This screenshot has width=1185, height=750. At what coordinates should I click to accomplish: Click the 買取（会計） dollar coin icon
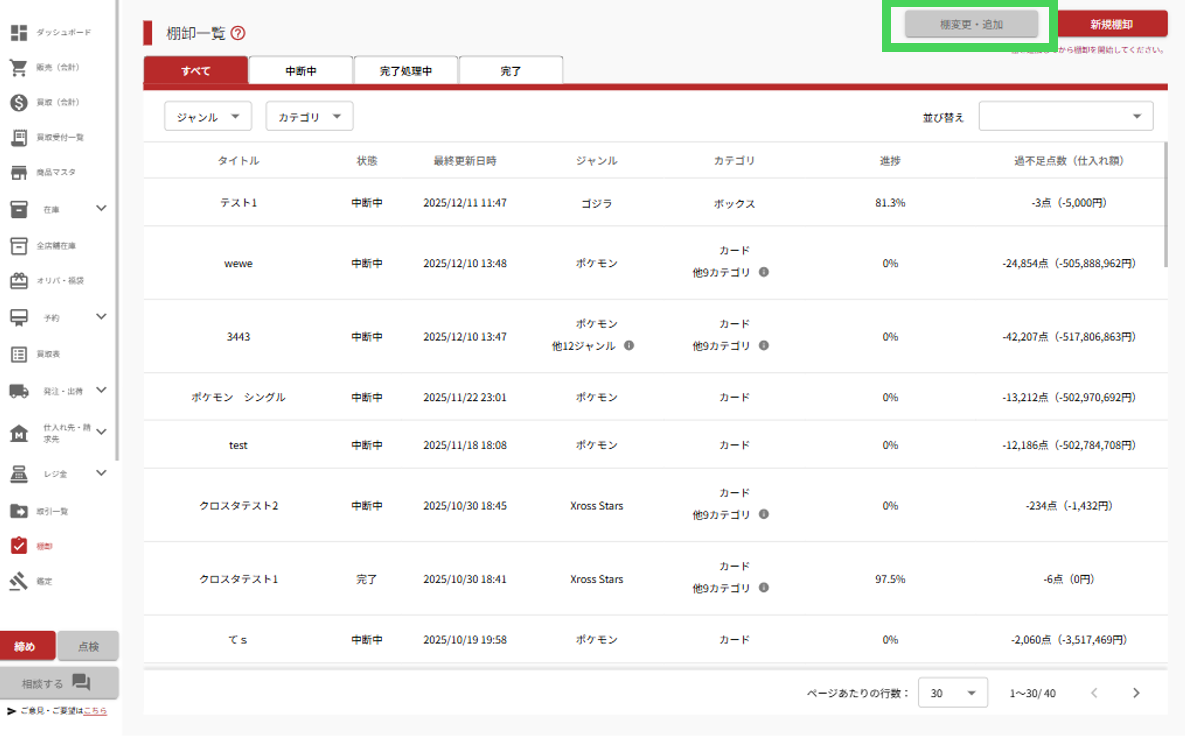coord(18,103)
